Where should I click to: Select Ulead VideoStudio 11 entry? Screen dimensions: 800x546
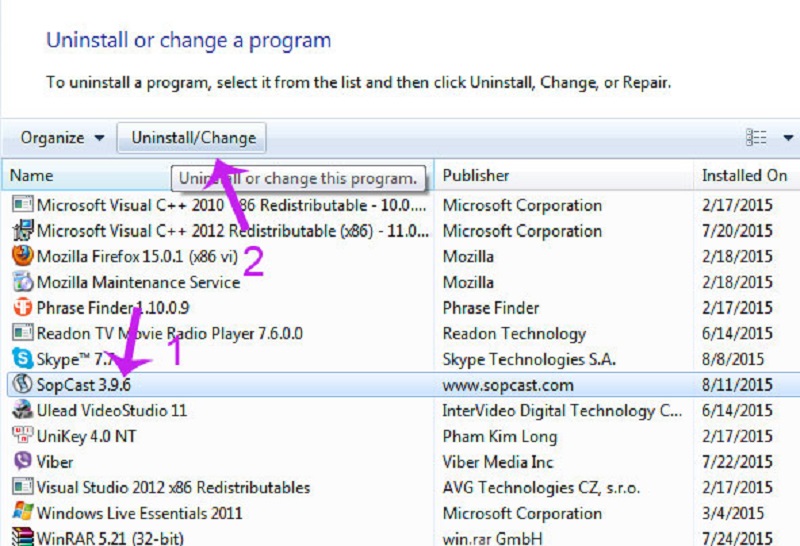[112, 410]
